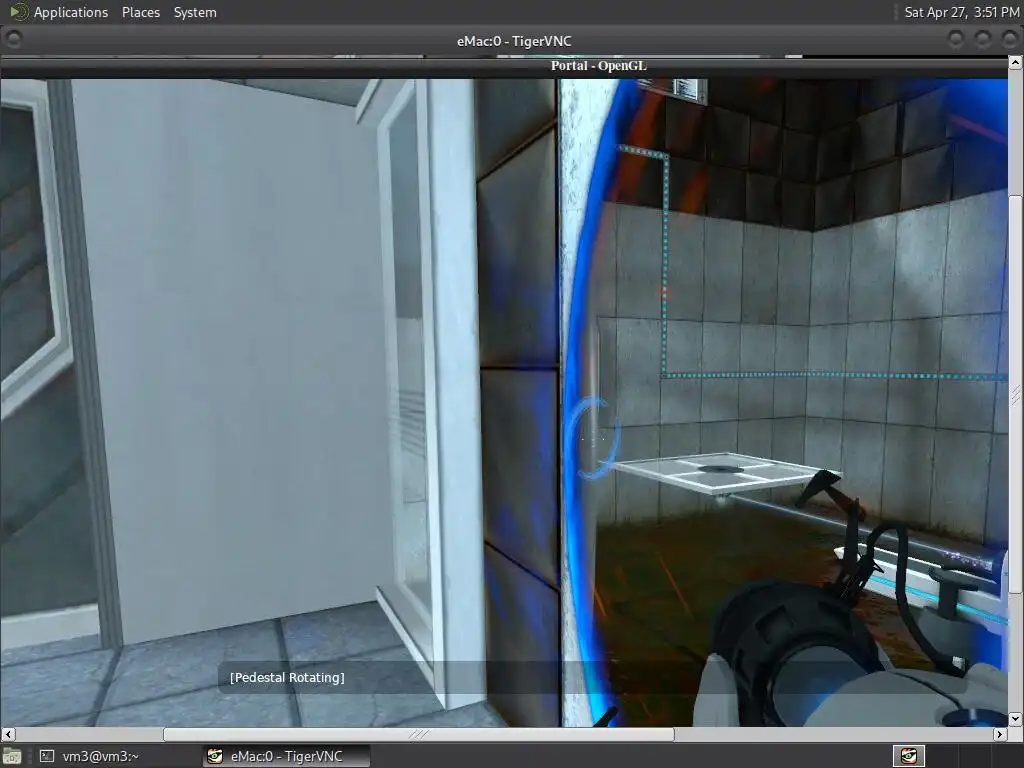Maximize the TigerVNC window
1024x768 pixels.
(x=982, y=40)
